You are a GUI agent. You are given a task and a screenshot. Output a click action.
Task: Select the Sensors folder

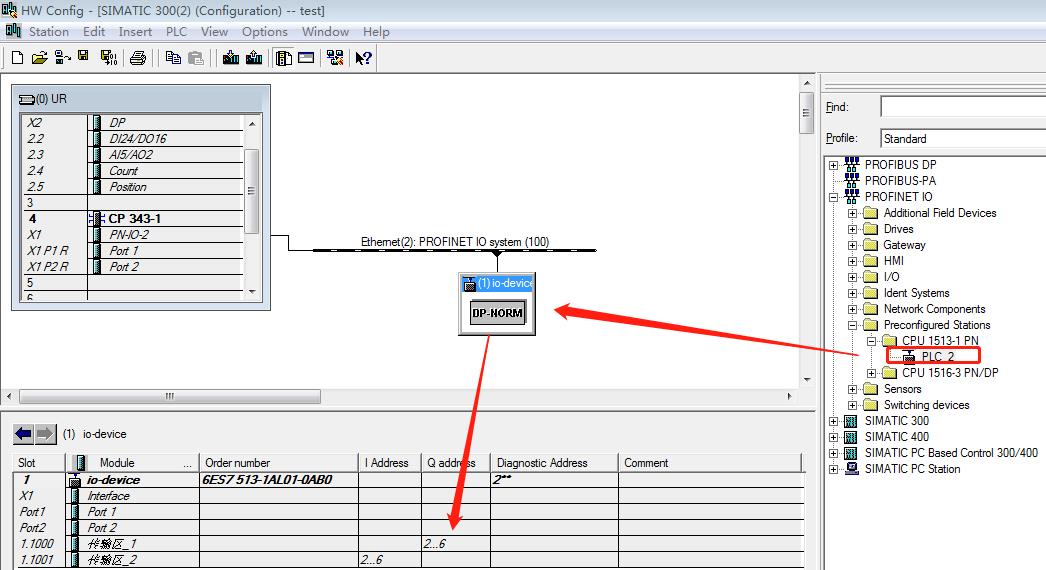click(x=902, y=389)
